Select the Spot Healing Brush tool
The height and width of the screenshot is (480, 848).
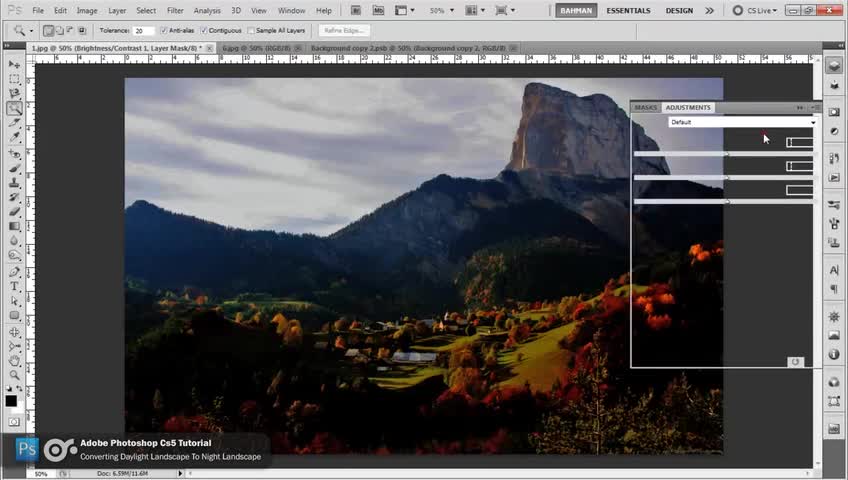tap(14, 154)
